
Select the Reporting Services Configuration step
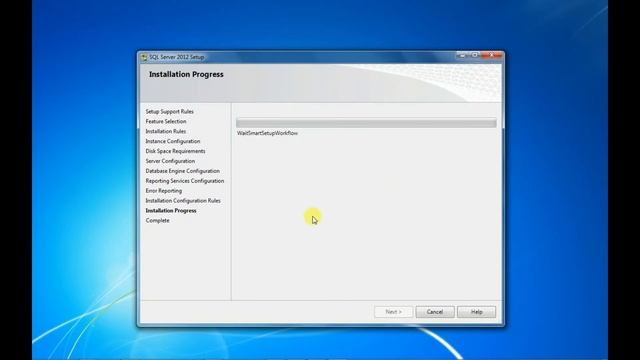tap(184, 181)
